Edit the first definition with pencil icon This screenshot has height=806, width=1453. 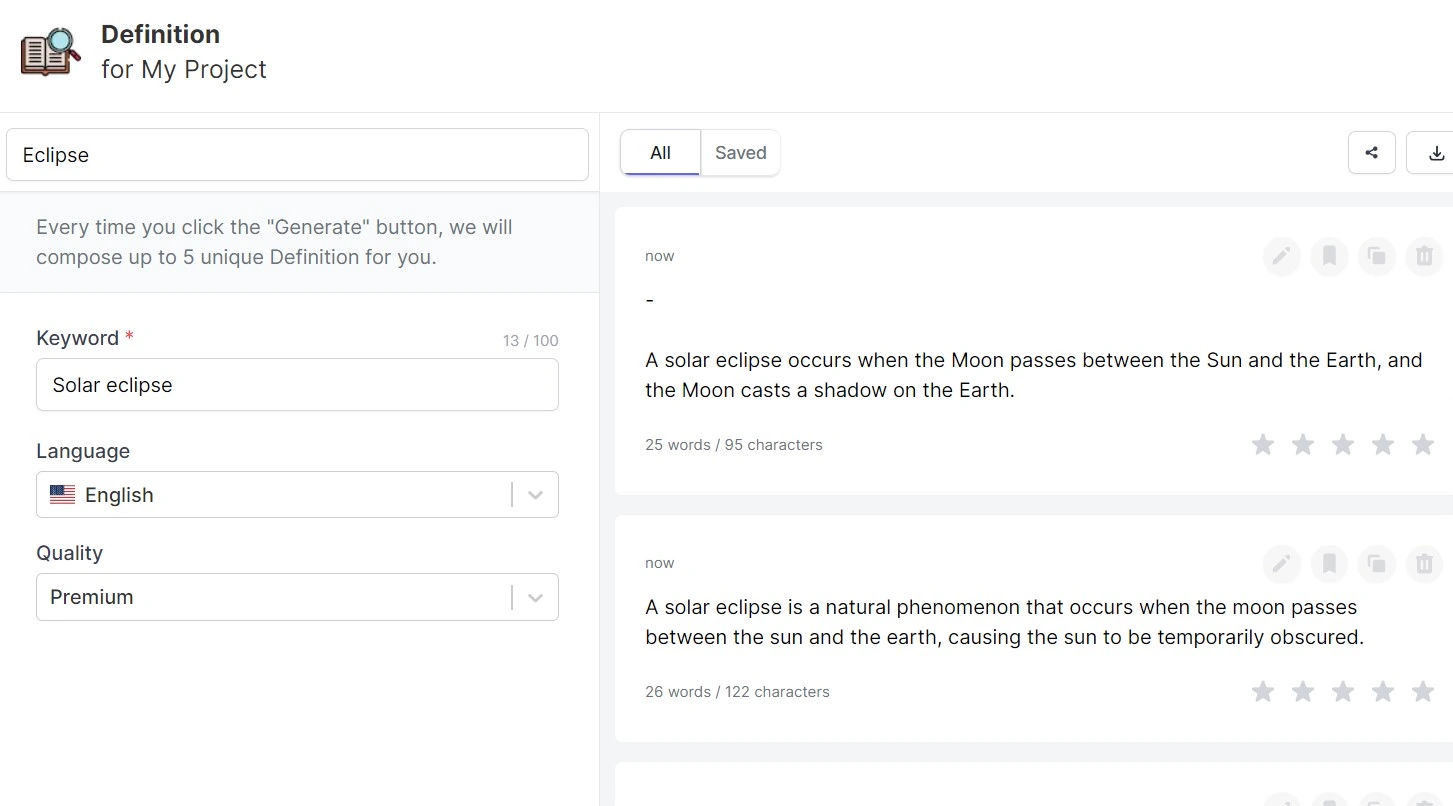pos(1281,257)
